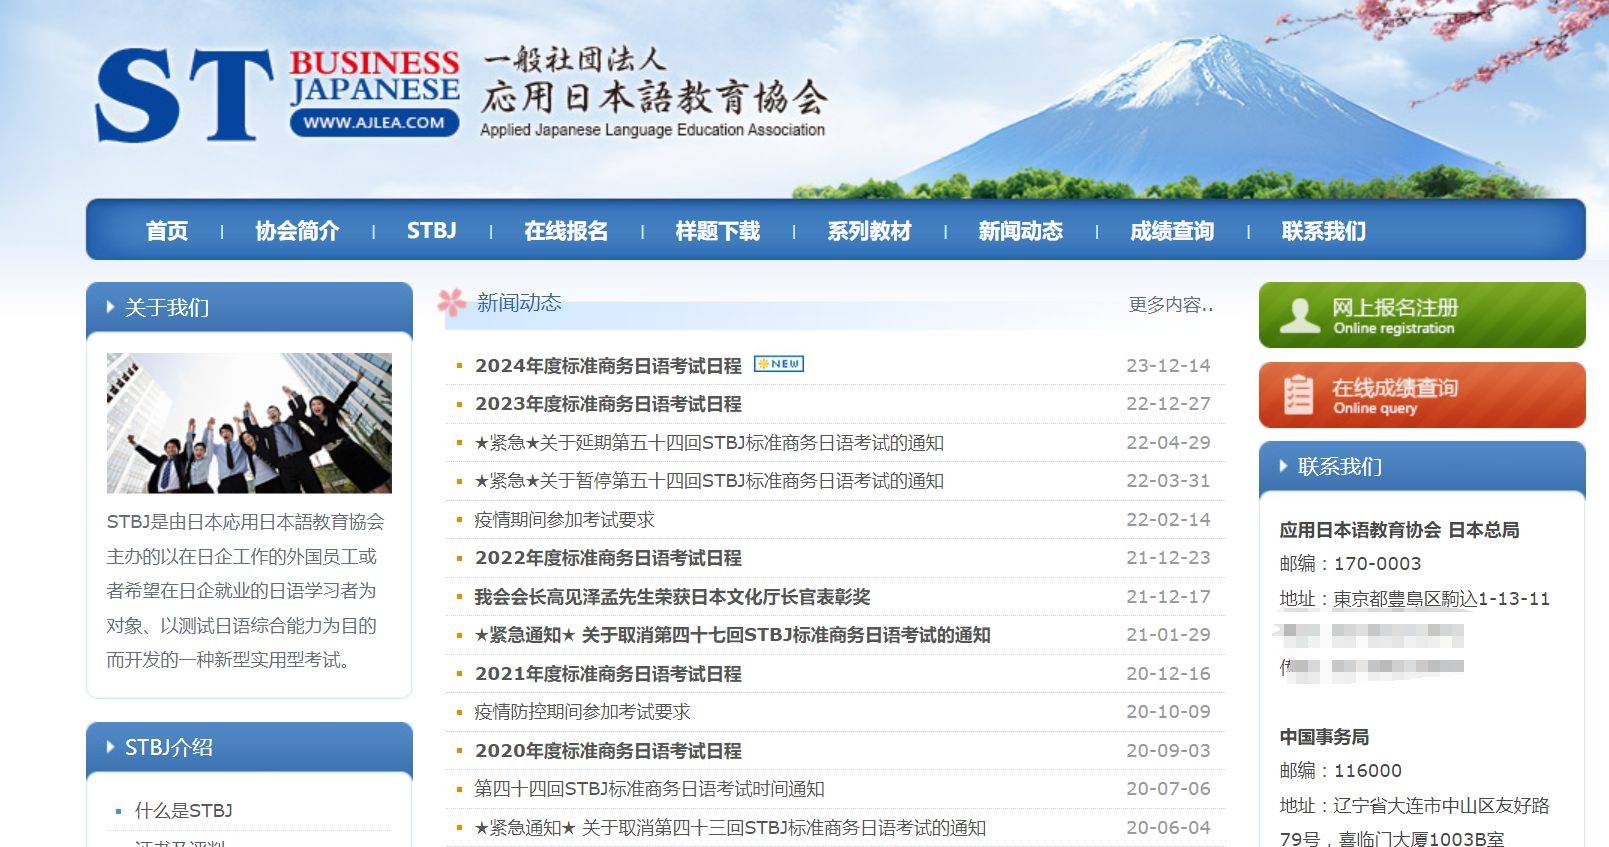Go to 协会简介 in the navigation bar
The width and height of the screenshot is (1609, 847).
point(297,231)
